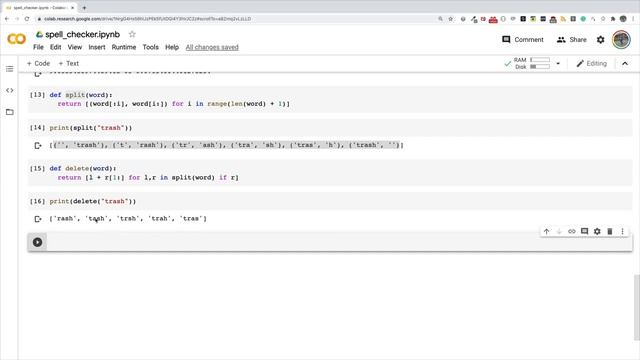Select cell 15 def delete(word)

pyautogui.click(x=330, y=173)
